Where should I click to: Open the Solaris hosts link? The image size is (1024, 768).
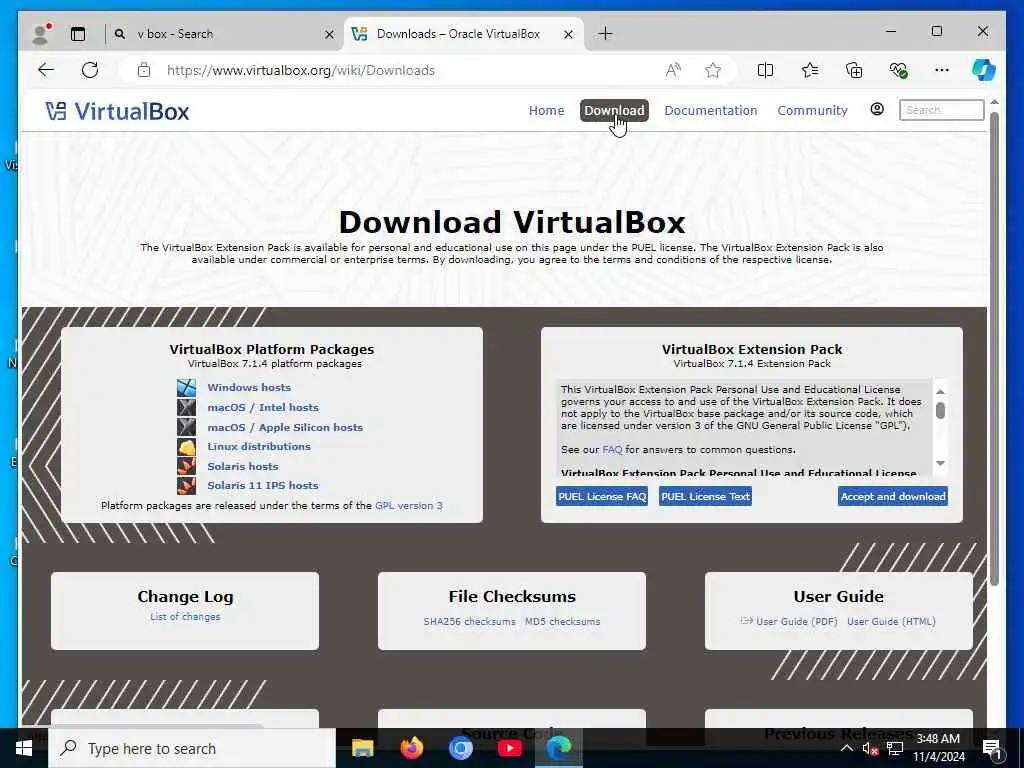(242, 466)
